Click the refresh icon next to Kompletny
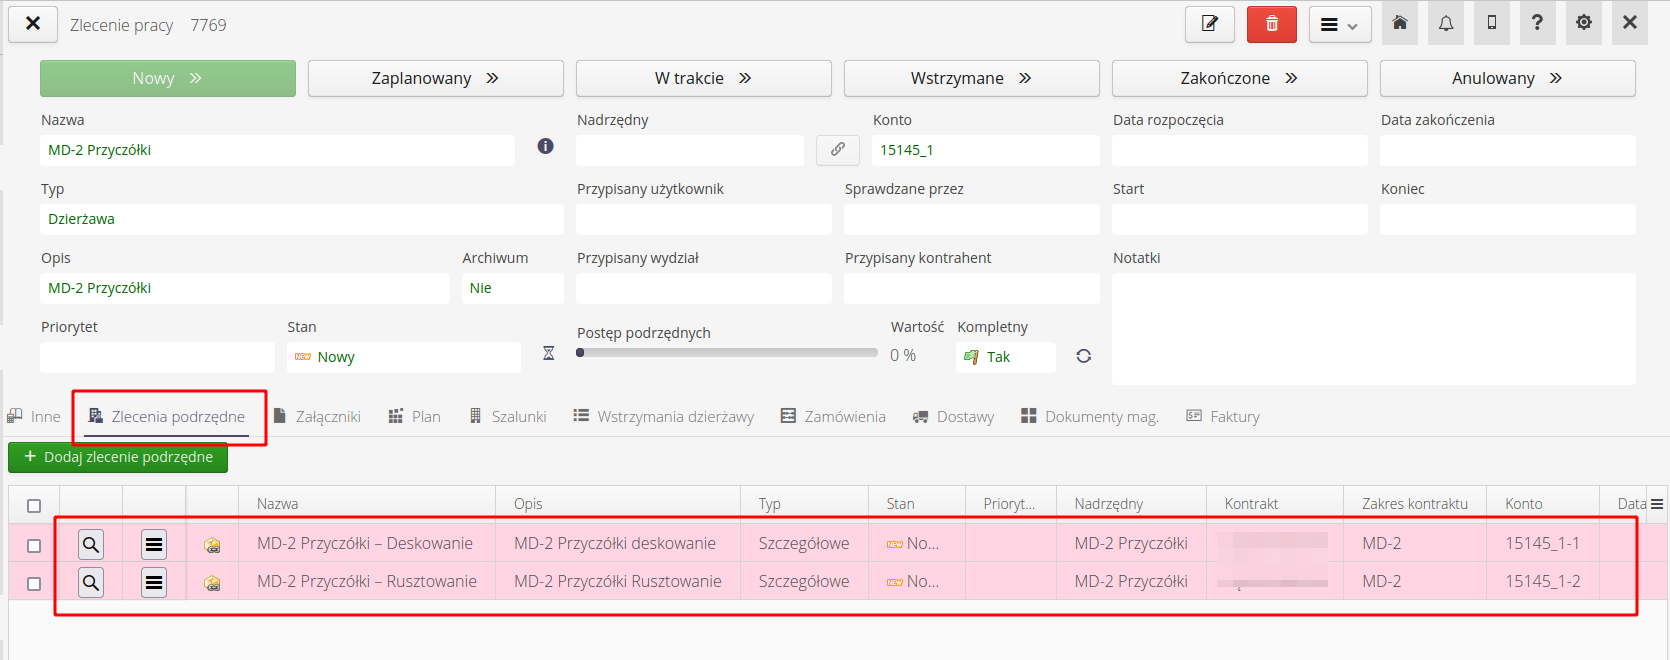1670x660 pixels. click(x=1083, y=356)
